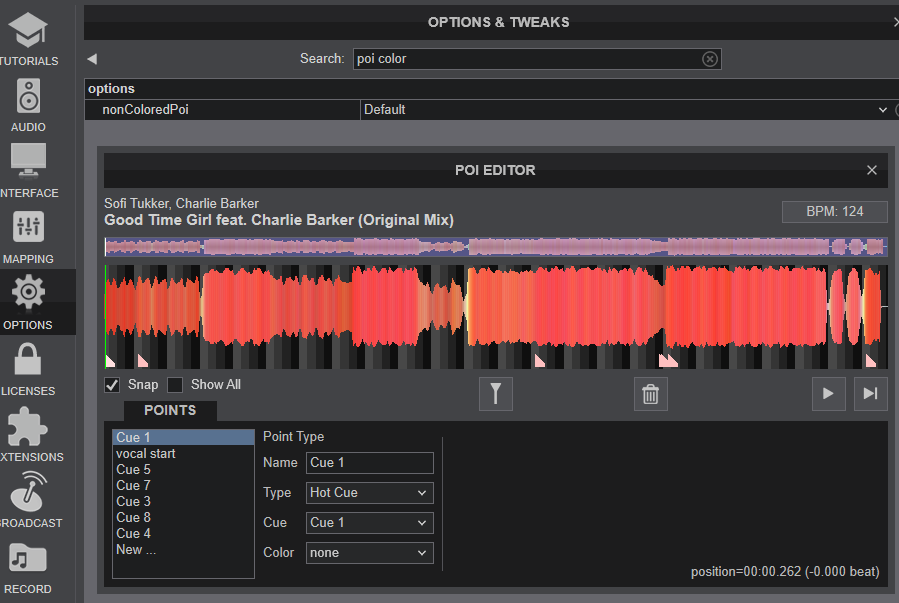This screenshot has width=899, height=603.
Task: Open the Audio settings section
Action: click(x=29, y=105)
